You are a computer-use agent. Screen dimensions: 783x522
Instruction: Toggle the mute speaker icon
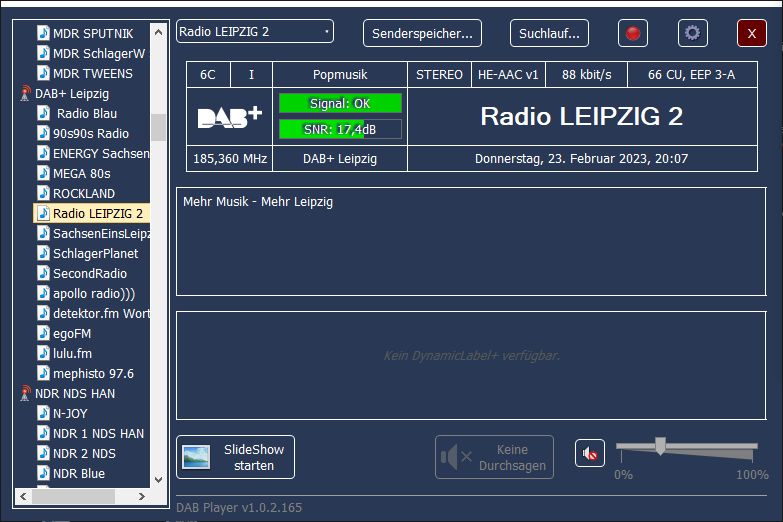[590, 454]
